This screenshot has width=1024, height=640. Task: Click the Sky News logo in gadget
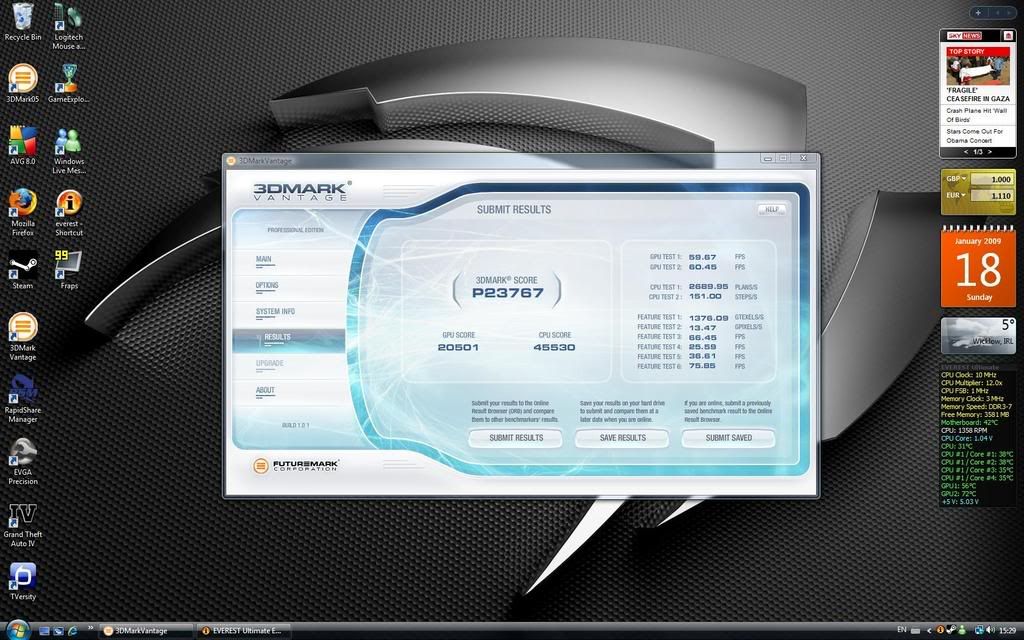click(965, 36)
